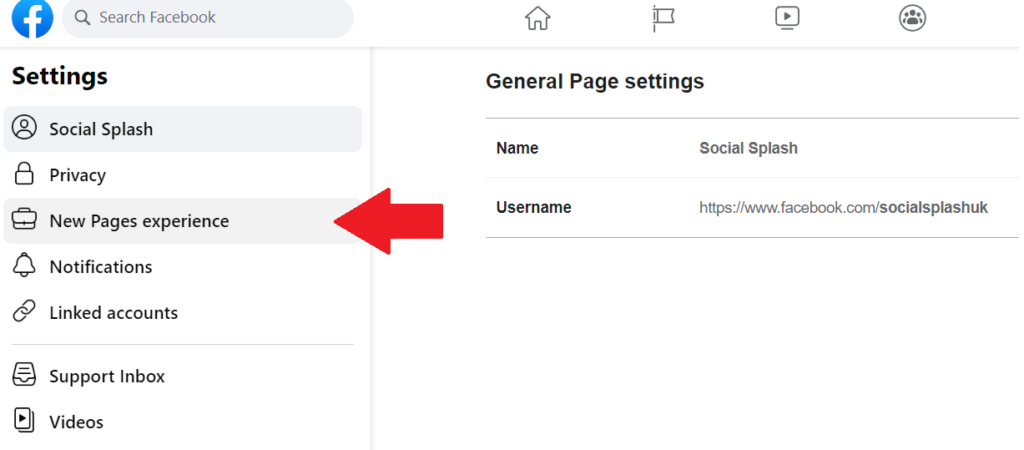Click the Videos sidebar icon

pyautogui.click(x=24, y=421)
